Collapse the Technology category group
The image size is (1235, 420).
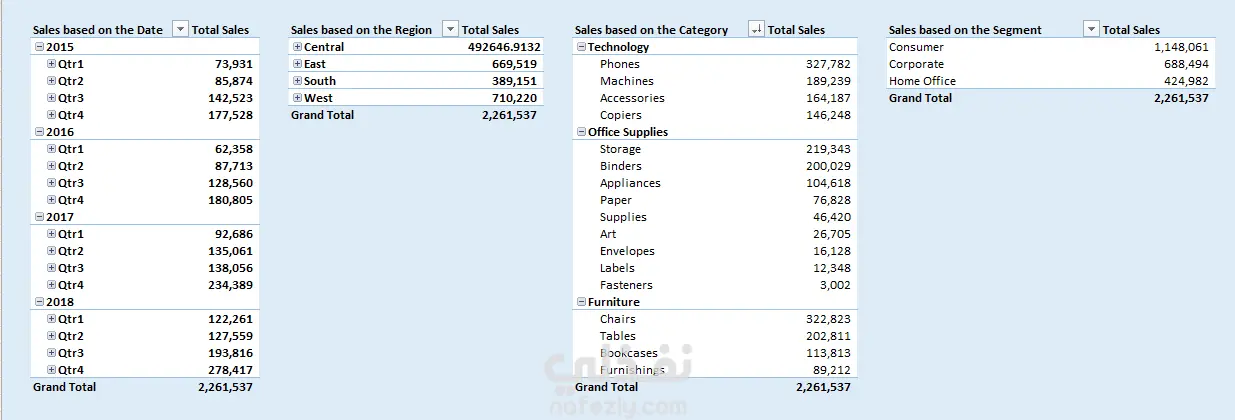point(581,47)
